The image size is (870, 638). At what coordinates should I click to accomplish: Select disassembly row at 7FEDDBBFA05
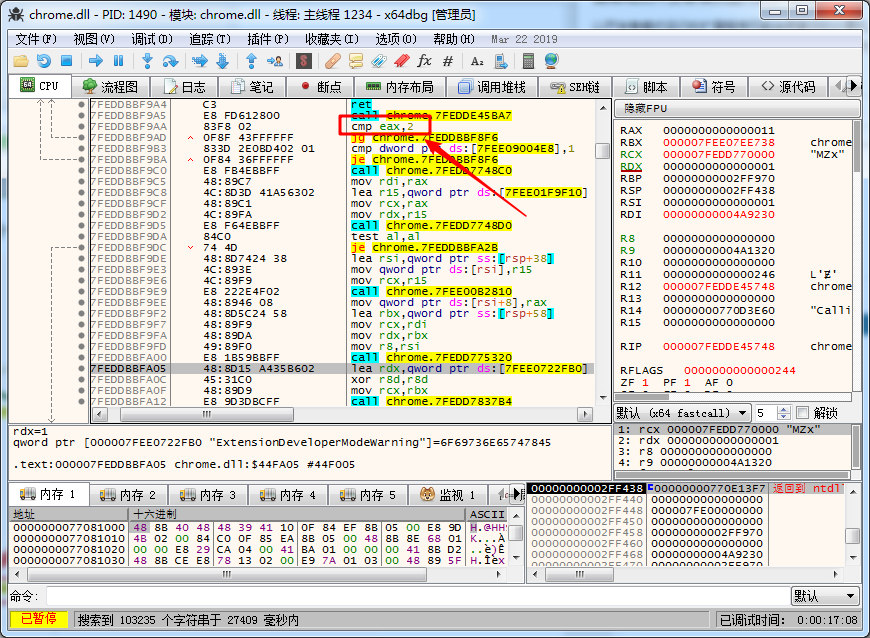tap(342, 368)
